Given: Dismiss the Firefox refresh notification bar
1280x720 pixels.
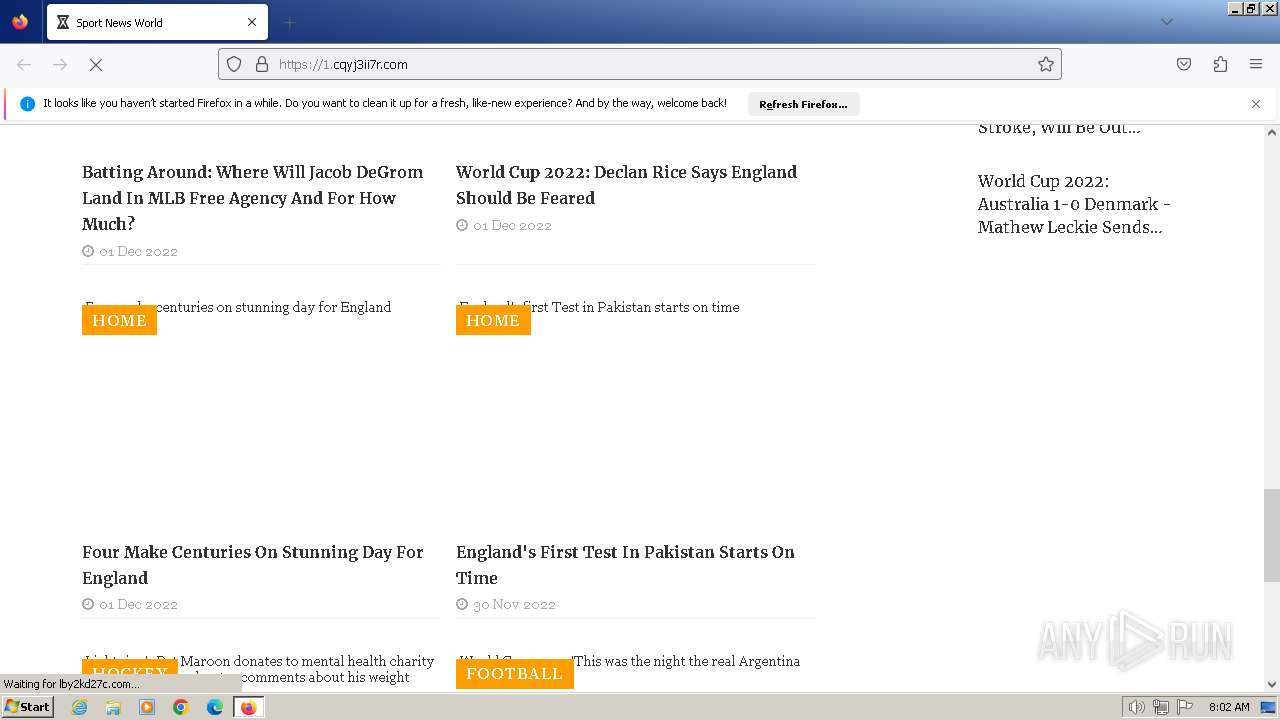Looking at the screenshot, I should coord(1256,104).
